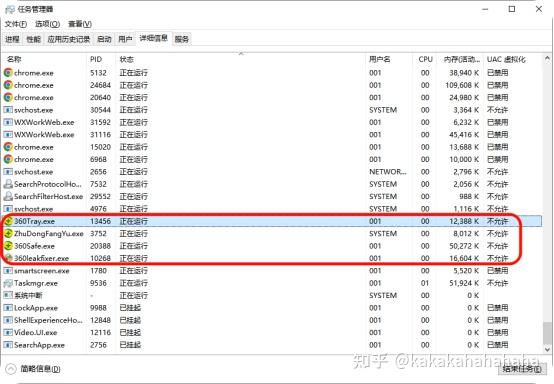Click SYSTEM user in ZhuDongFangYu.exe row
The width and height of the screenshot is (554, 384).
click(383, 234)
